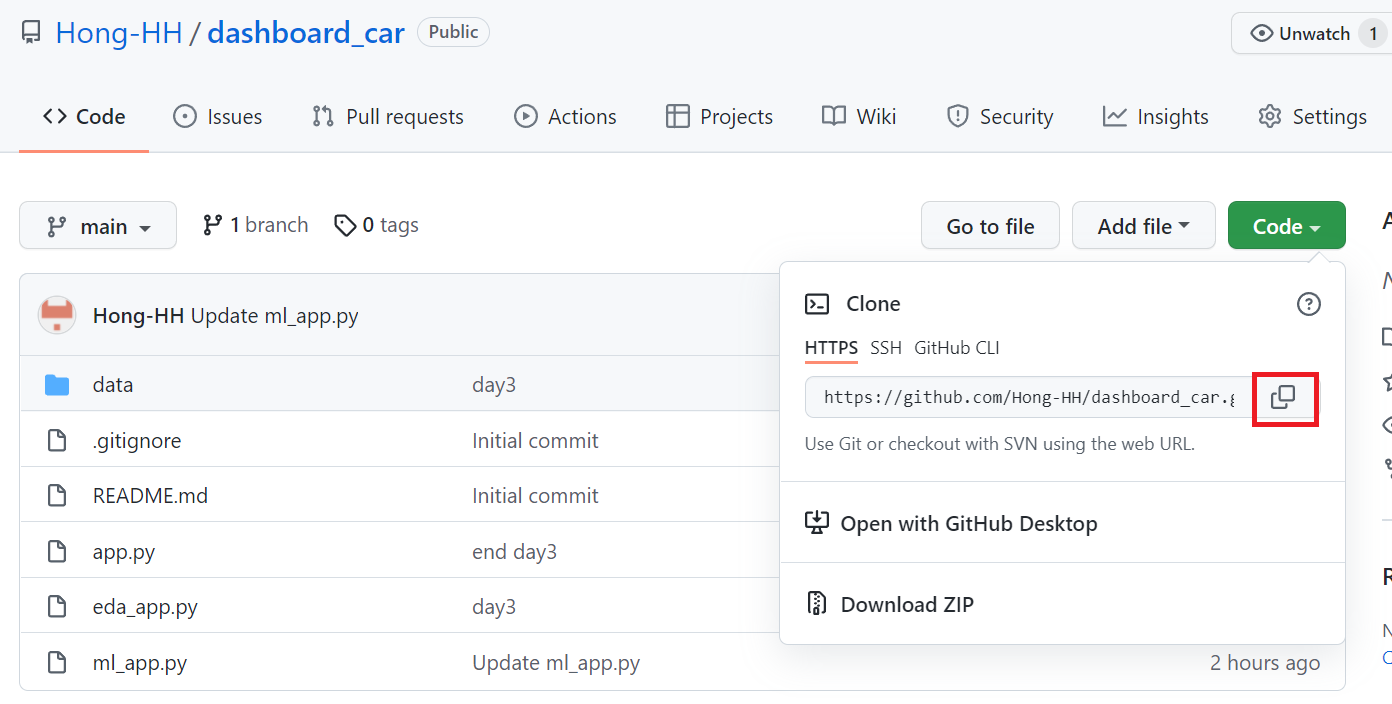This screenshot has width=1392, height=704.
Task: Open 'Update ml_app.py' message on ml_app.py row
Action: (x=556, y=662)
